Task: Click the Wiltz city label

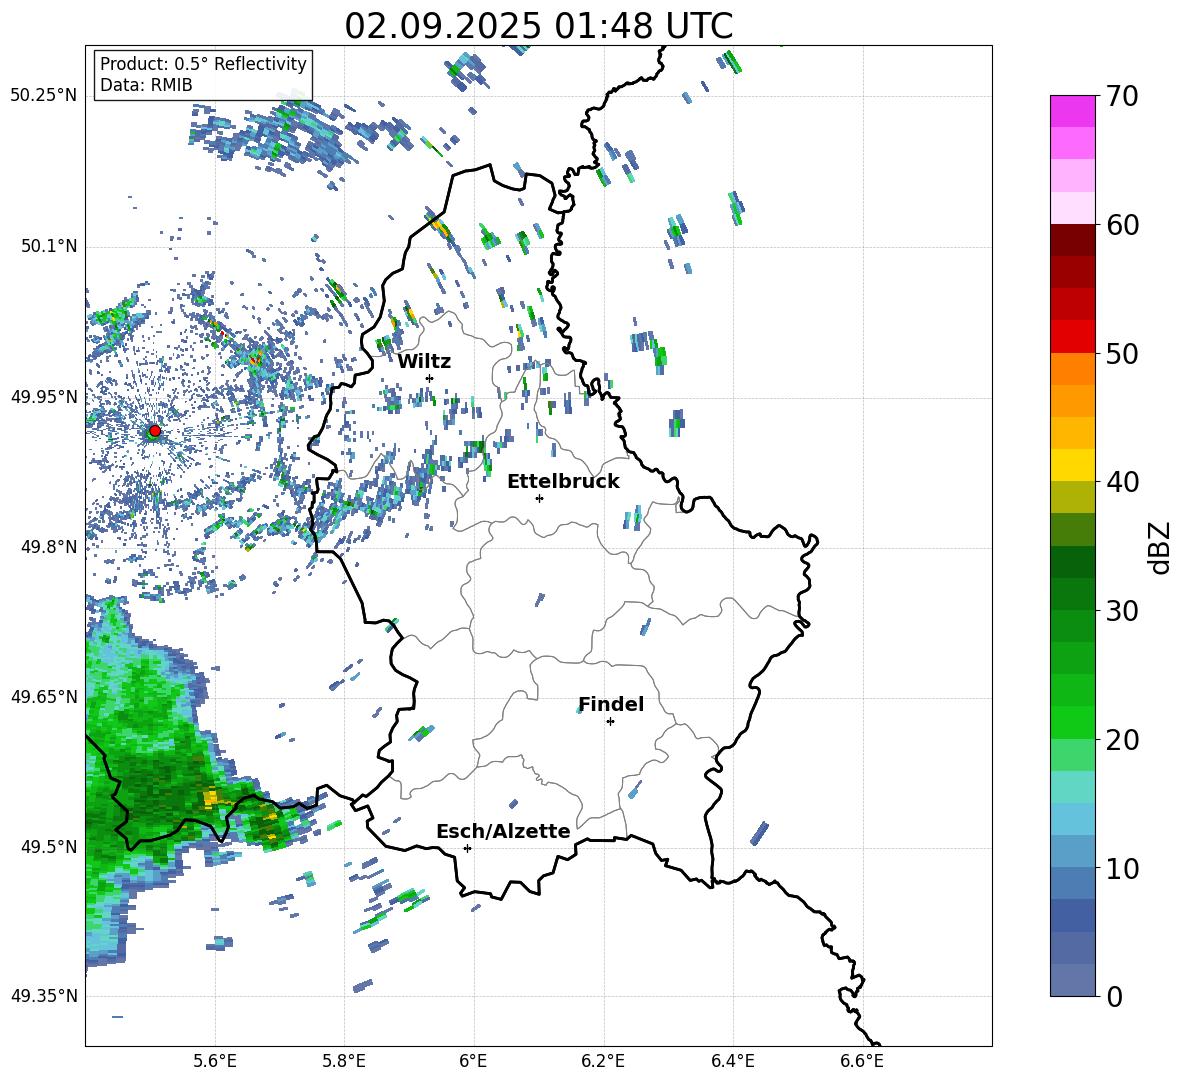Action: pyautogui.click(x=424, y=361)
